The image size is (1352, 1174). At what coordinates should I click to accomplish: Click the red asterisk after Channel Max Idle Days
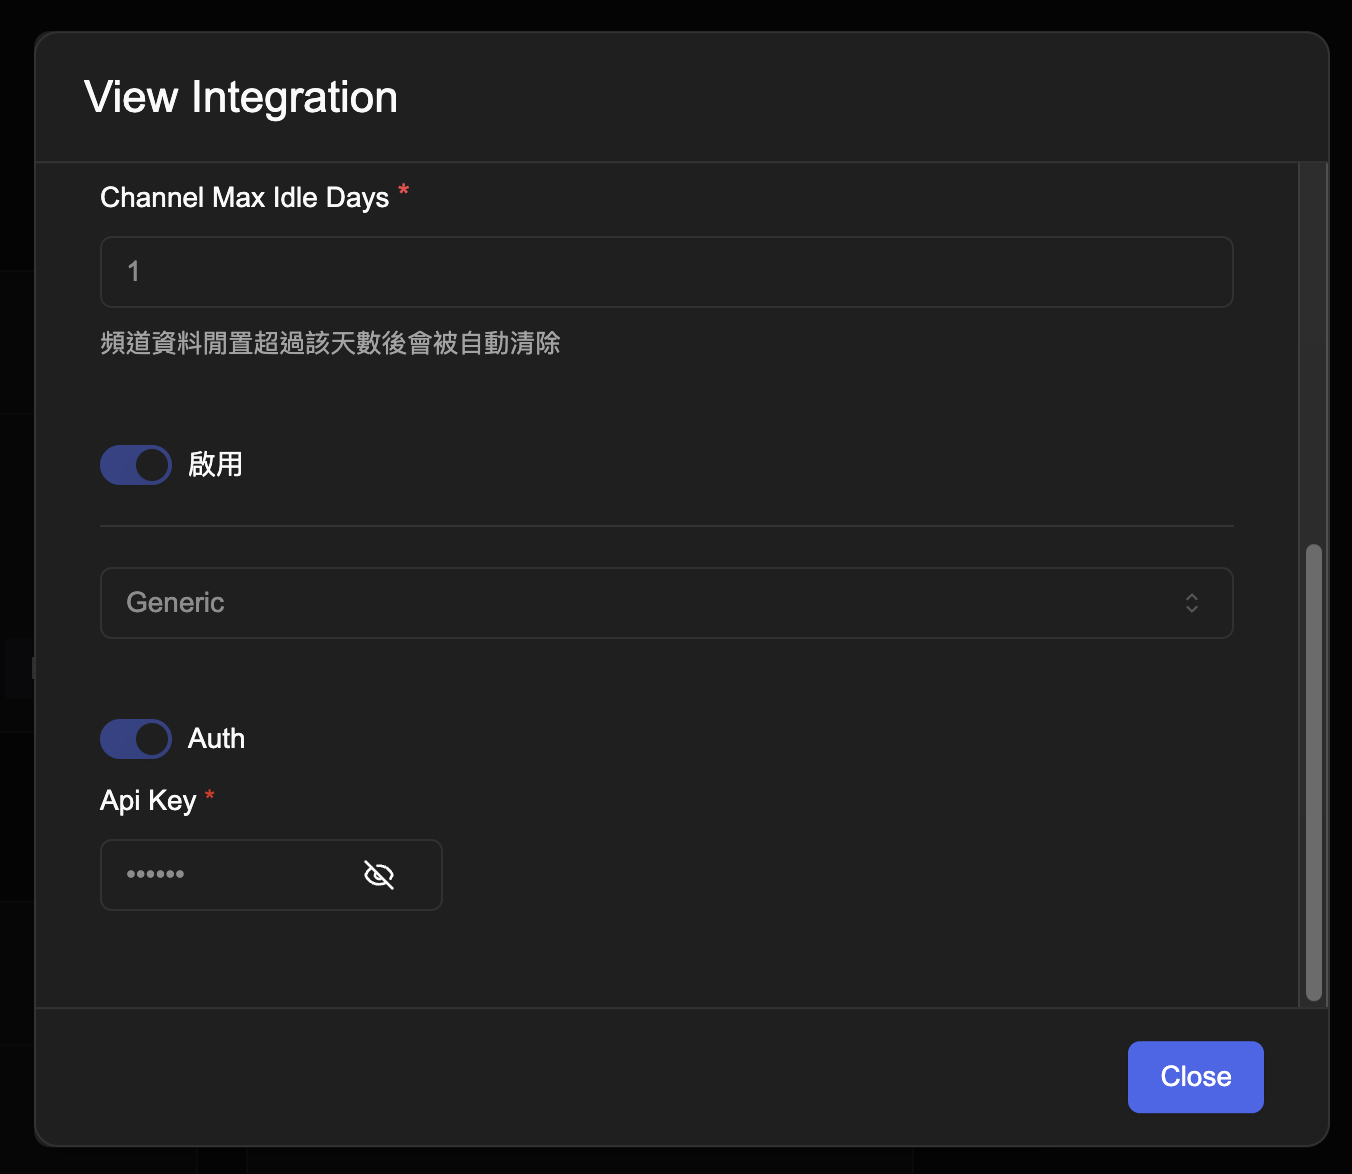tap(404, 190)
